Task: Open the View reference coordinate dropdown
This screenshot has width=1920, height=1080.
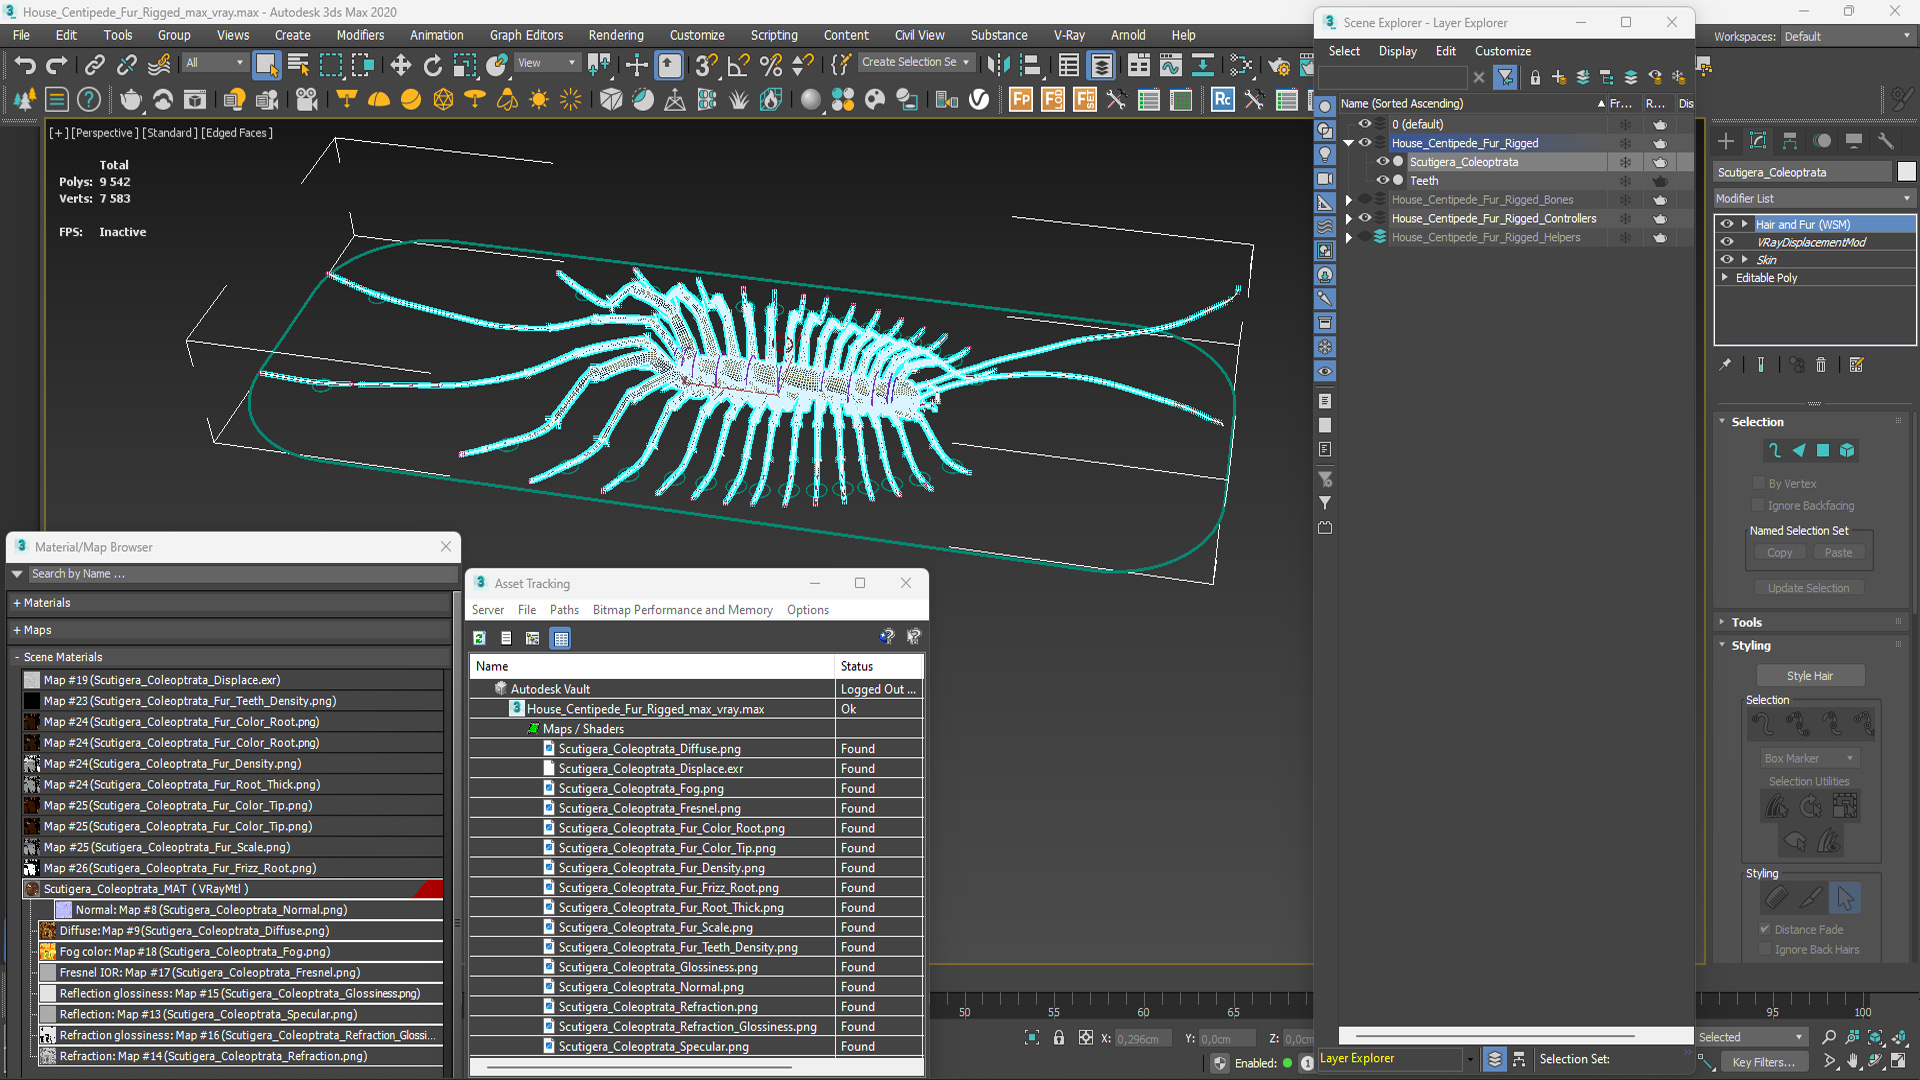Action: 546,63
